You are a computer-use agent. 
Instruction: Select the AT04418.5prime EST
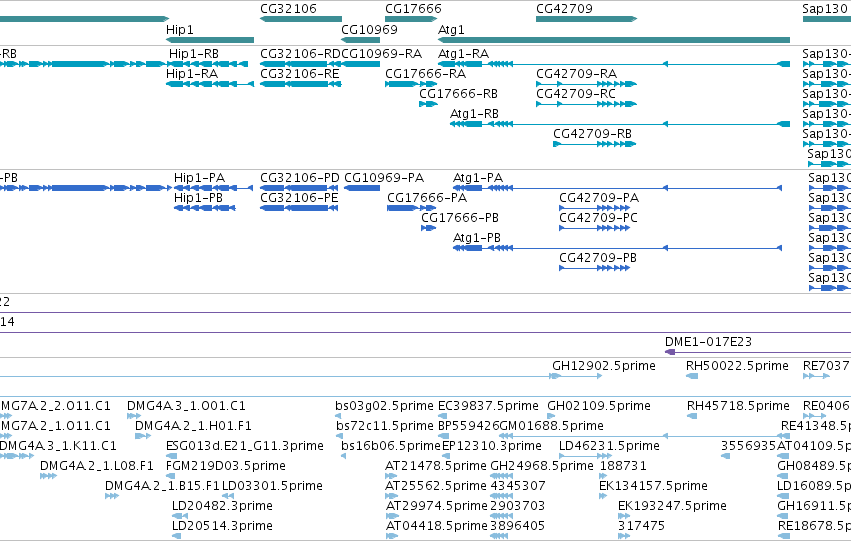click(391, 537)
